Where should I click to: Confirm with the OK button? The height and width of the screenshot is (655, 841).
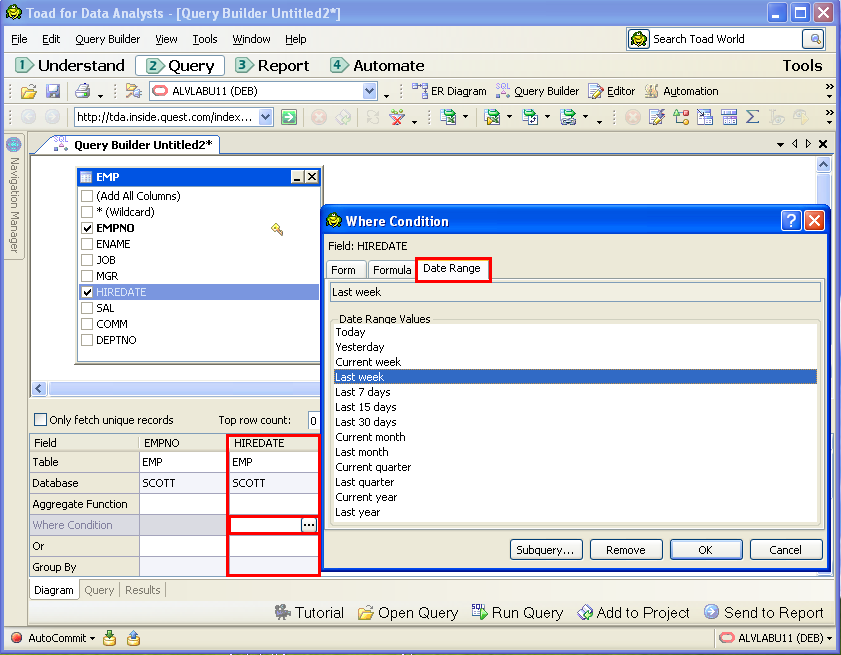(706, 550)
